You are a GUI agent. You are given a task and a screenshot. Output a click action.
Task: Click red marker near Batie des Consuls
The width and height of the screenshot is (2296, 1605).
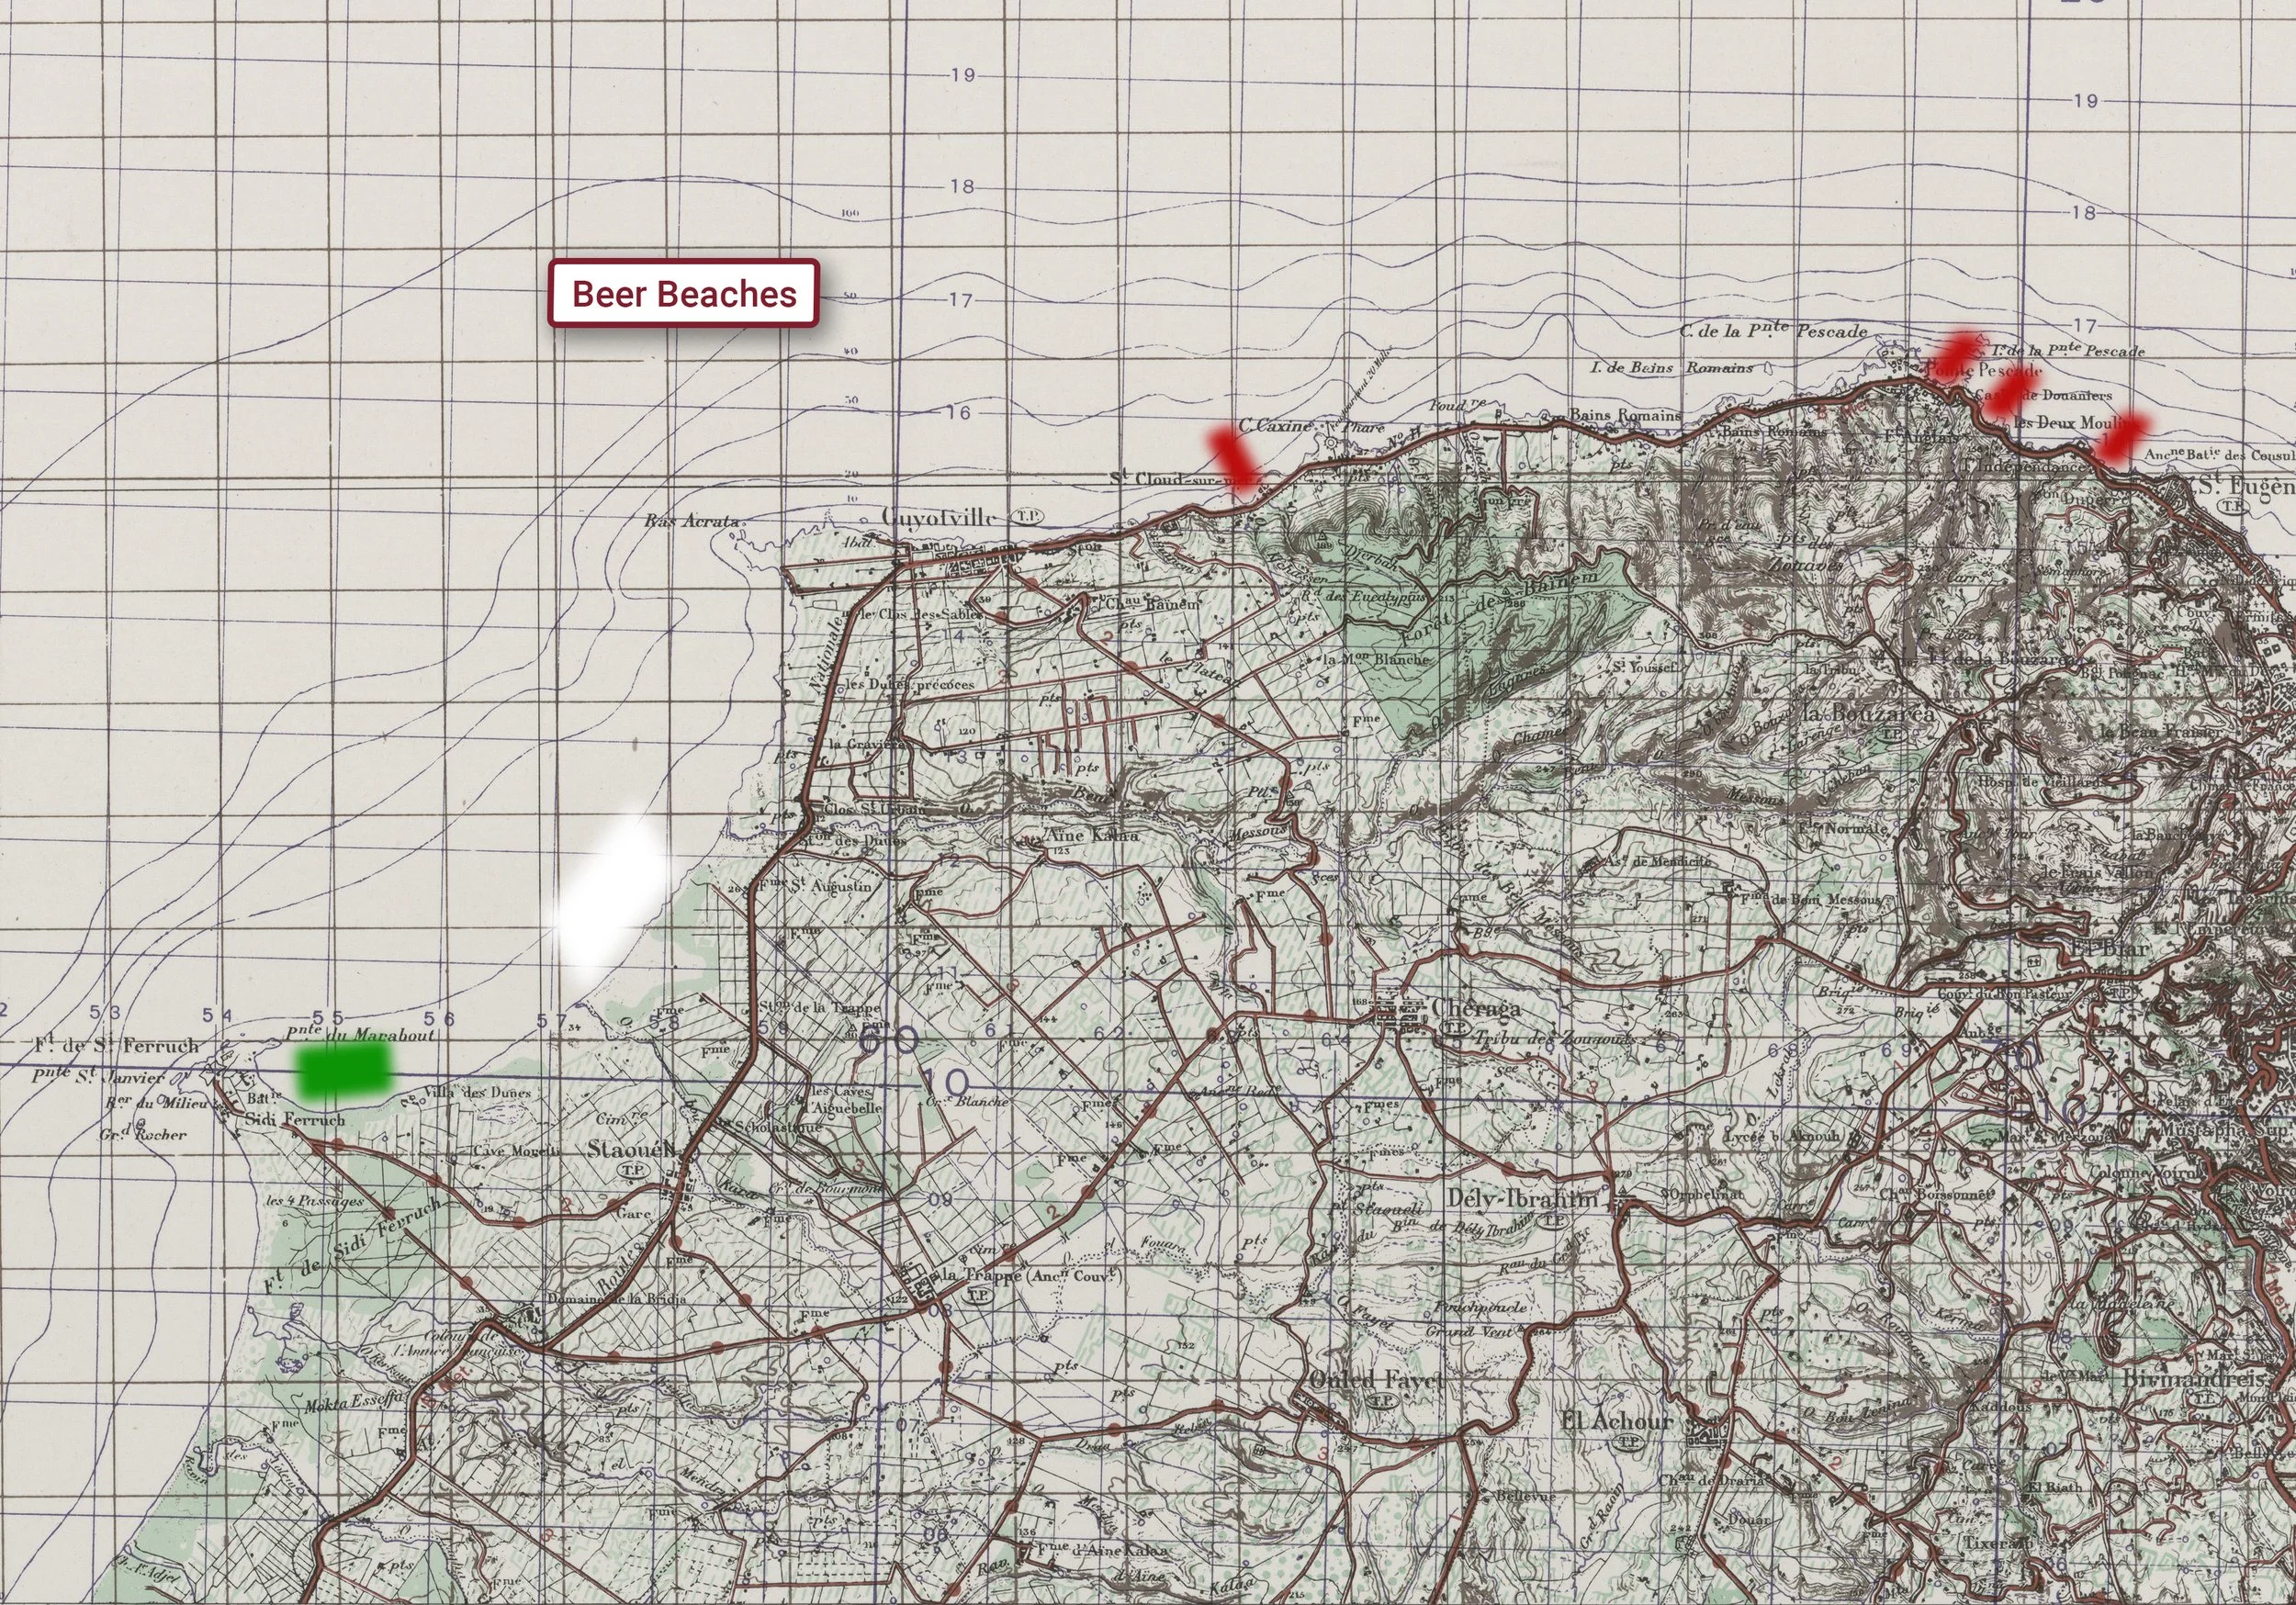coord(2122,438)
